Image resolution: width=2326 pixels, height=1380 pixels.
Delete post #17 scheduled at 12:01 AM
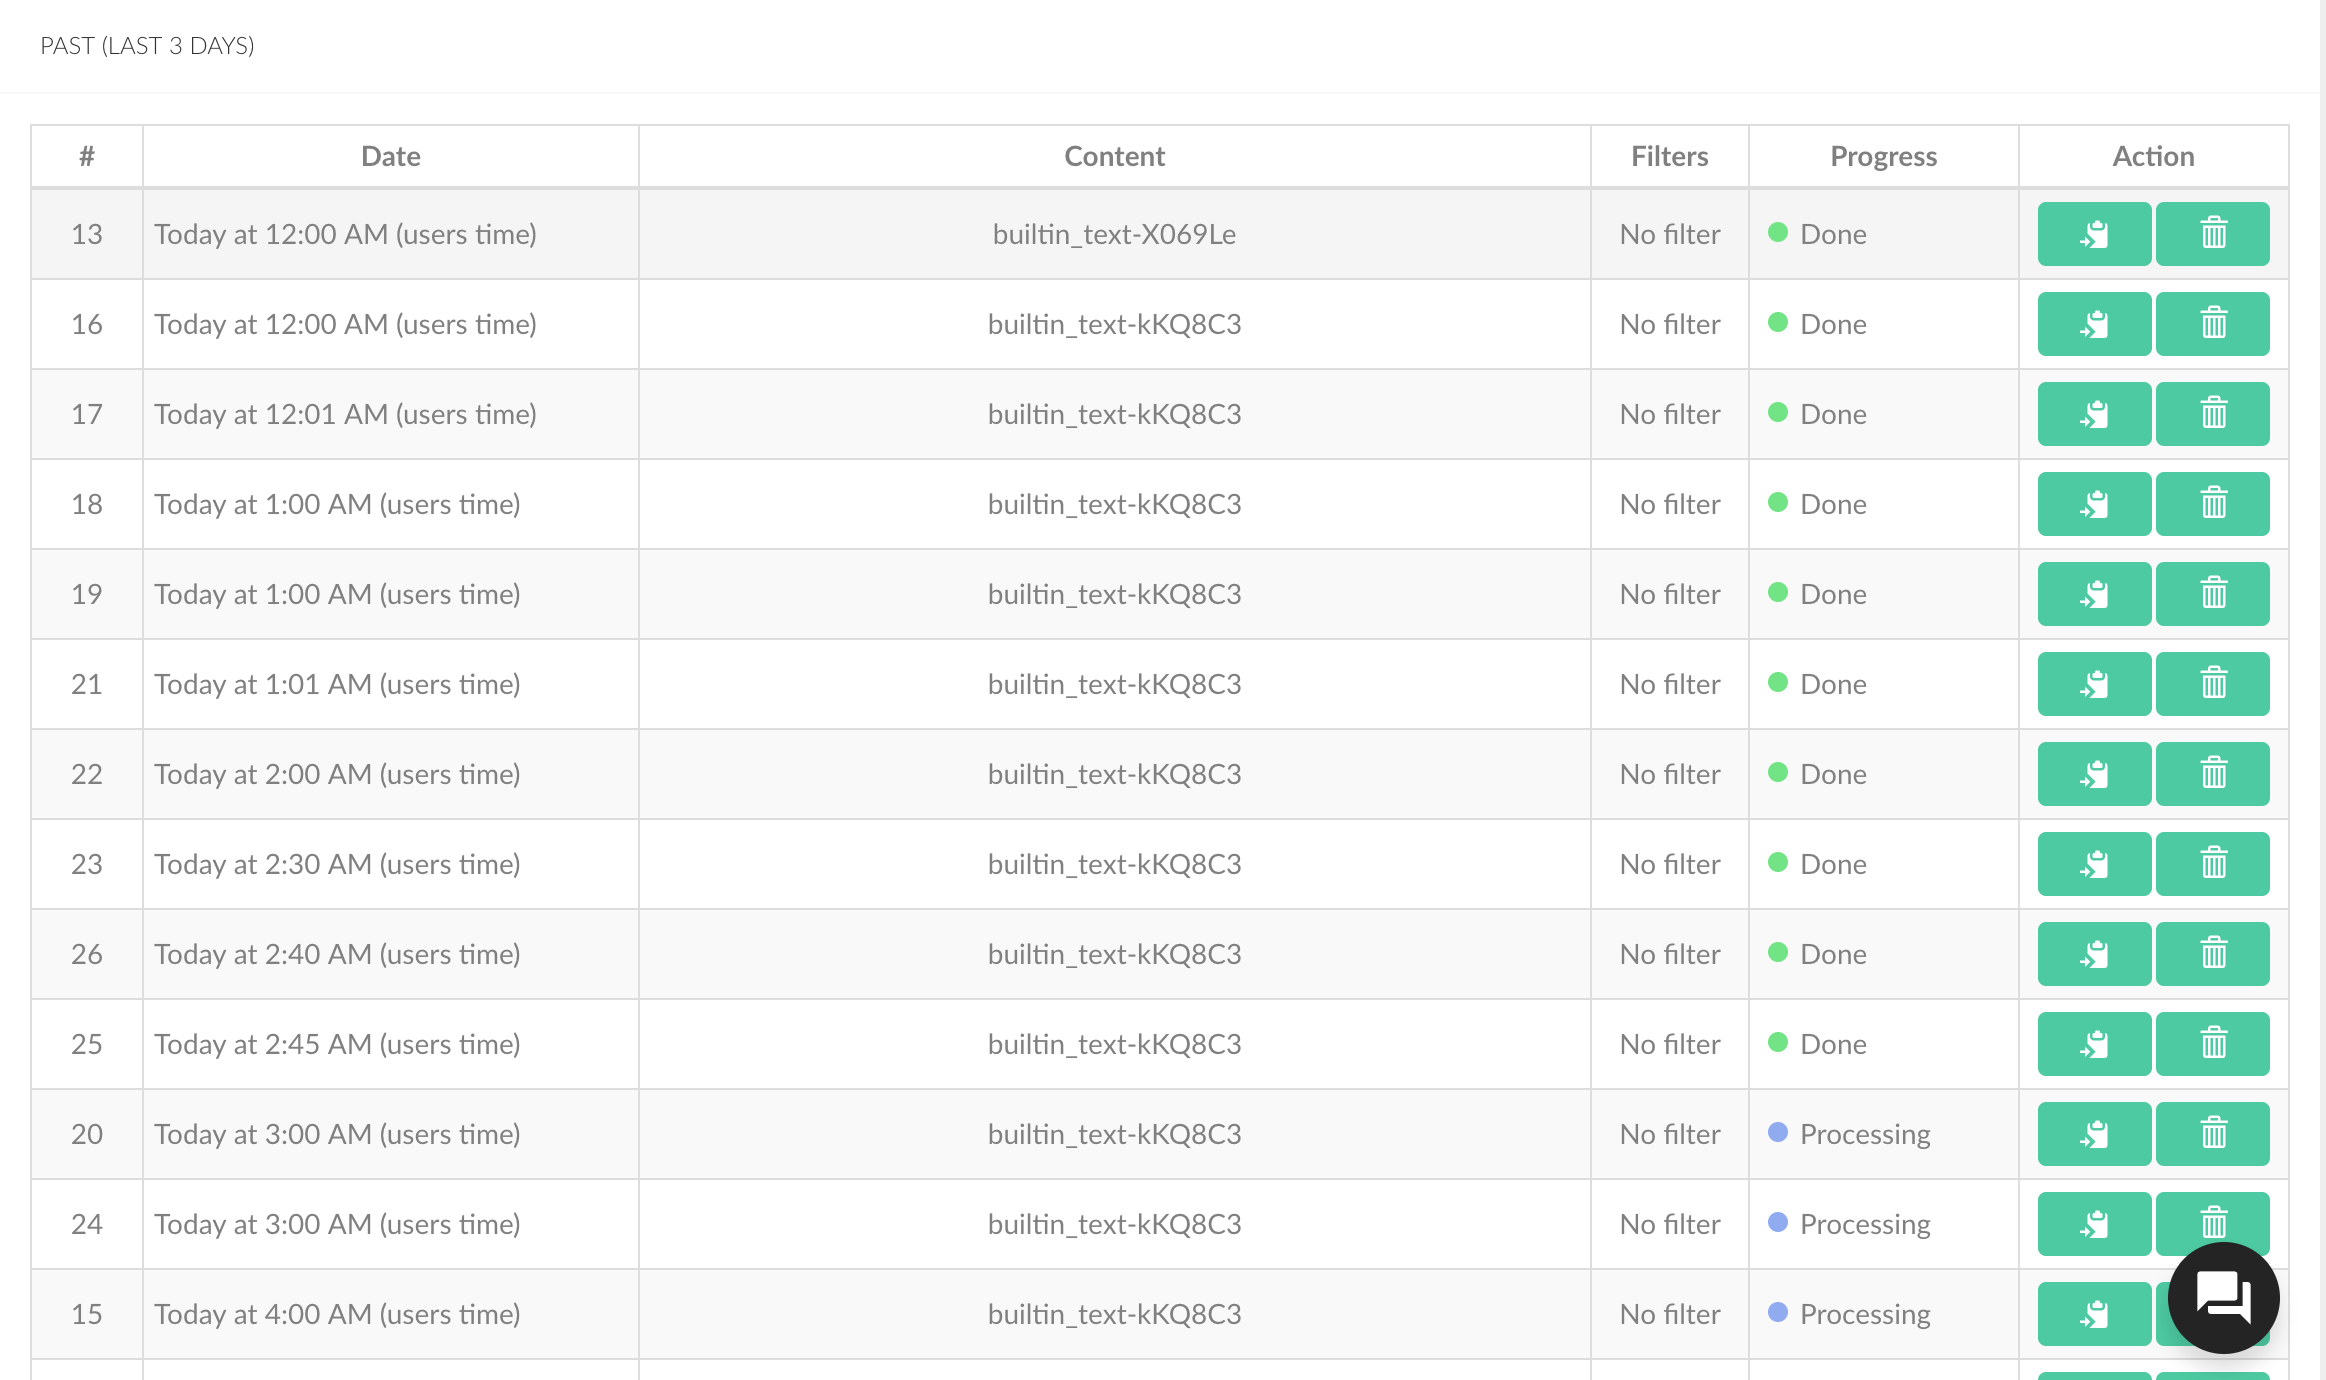2212,414
